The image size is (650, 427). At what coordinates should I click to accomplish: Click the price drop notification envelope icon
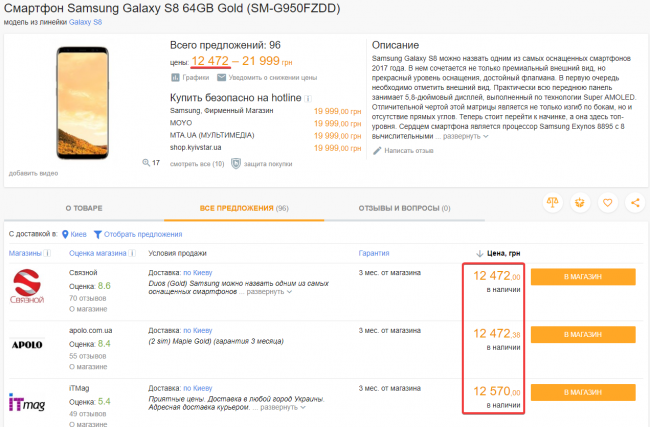221,77
